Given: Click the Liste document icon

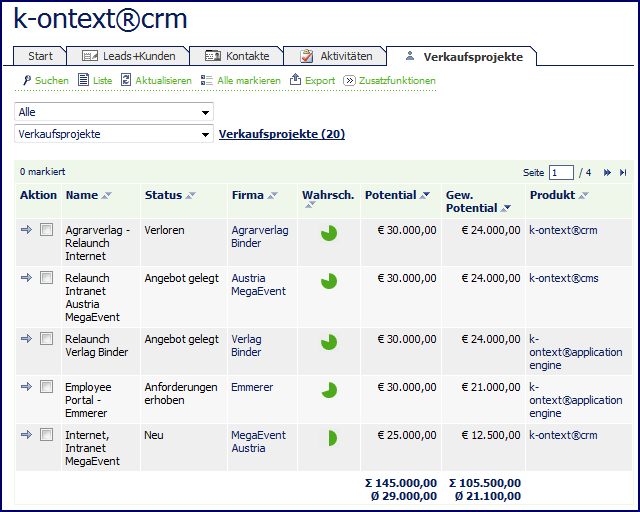Looking at the screenshot, I should point(83,80).
